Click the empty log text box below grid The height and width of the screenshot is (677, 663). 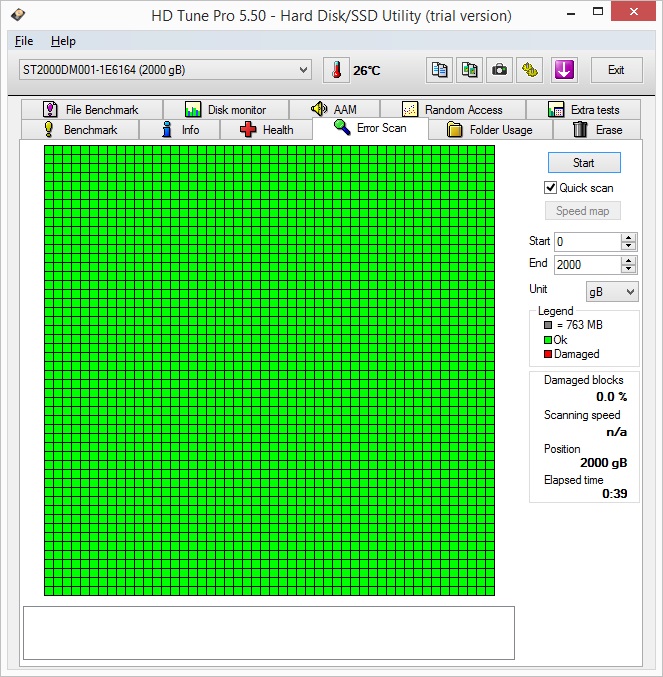click(x=268, y=633)
